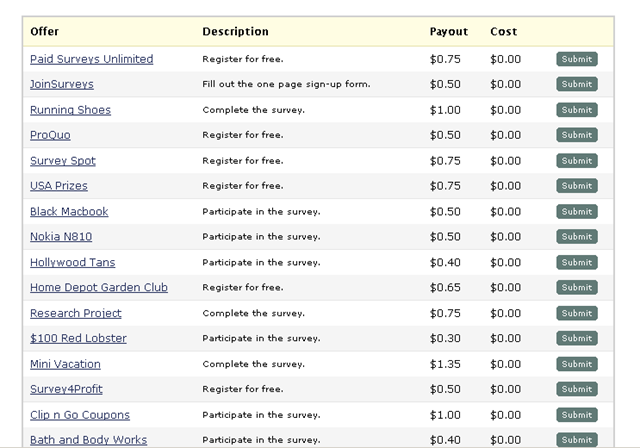This screenshot has height=448, width=640.
Task: Visit the Survey Spot link
Action: pos(63,161)
